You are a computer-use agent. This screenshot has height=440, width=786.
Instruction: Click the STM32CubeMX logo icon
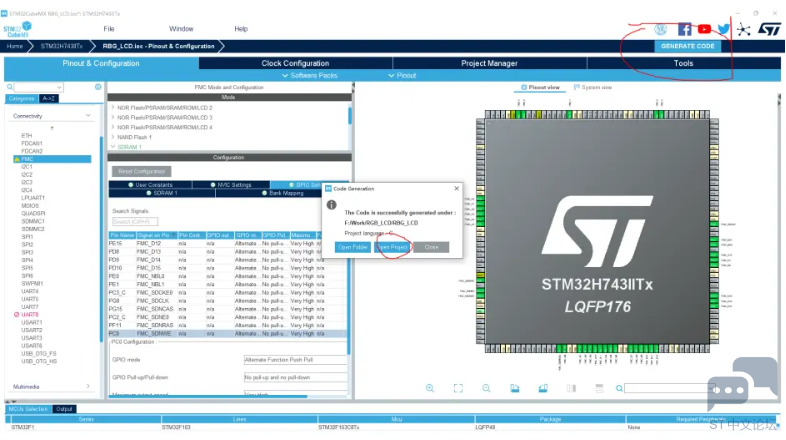coord(18,30)
